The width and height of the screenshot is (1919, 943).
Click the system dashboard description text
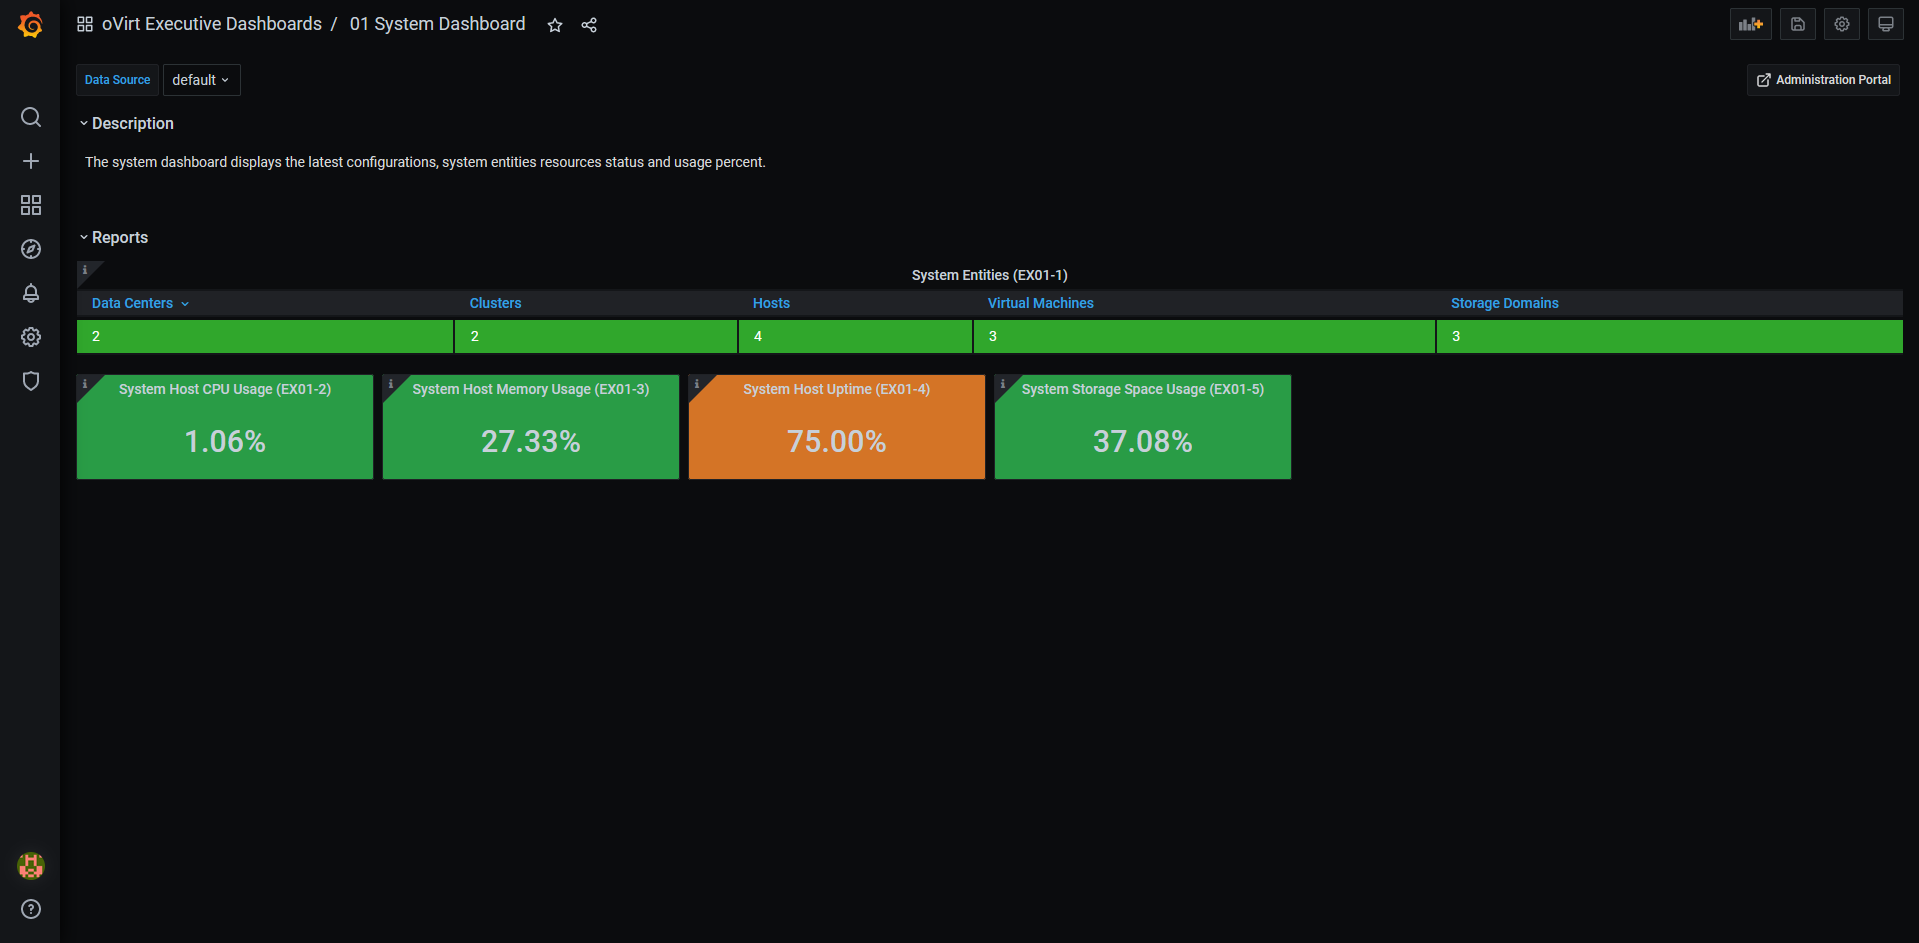pos(425,162)
